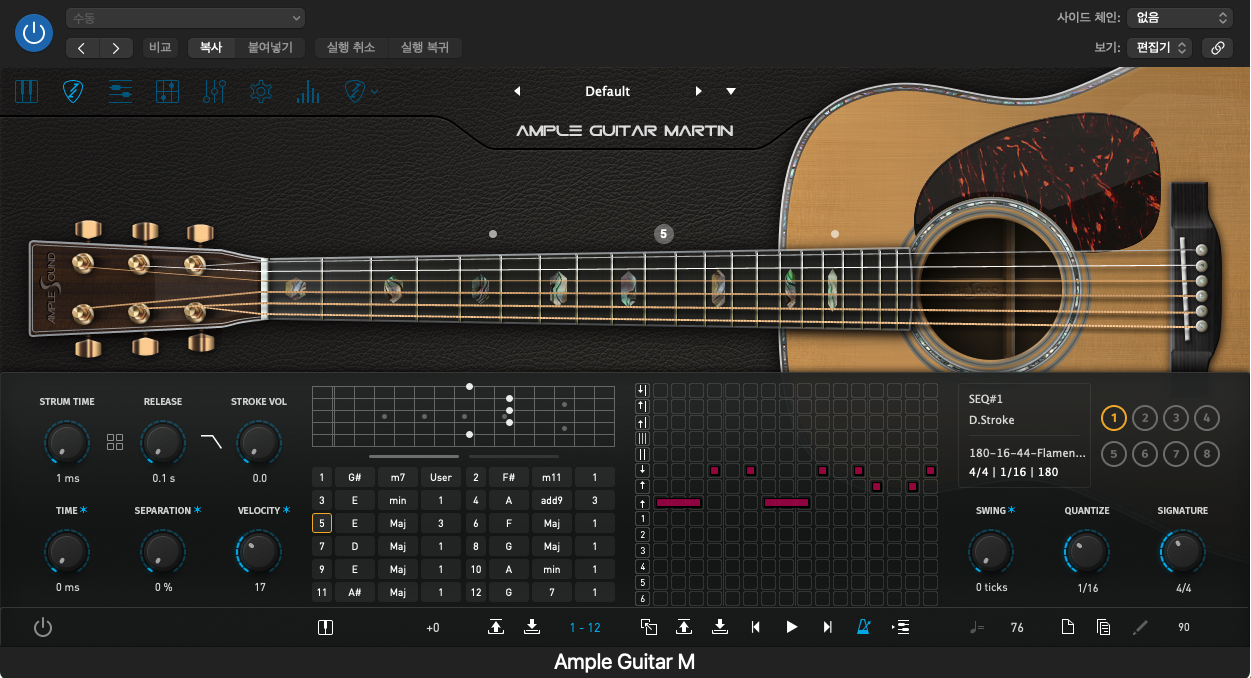Image resolution: width=1251 pixels, height=678 pixels.
Task: Open the pick icon dropdown with chevron
Action: point(361,92)
